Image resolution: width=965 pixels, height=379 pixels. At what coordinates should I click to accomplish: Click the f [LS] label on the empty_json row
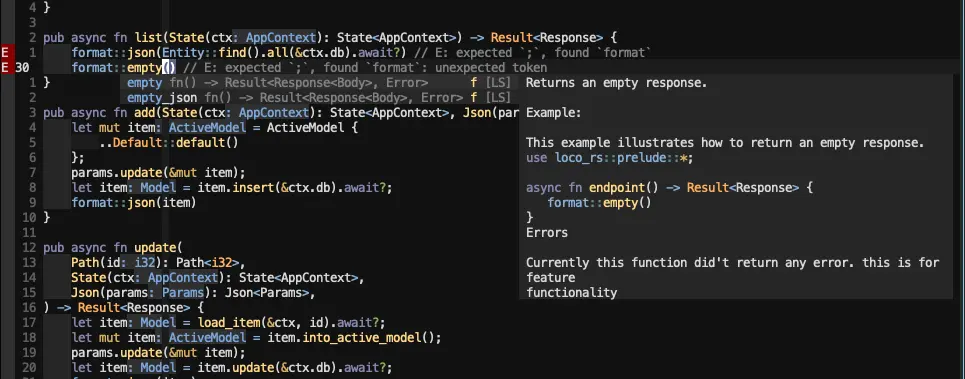tap(491, 98)
